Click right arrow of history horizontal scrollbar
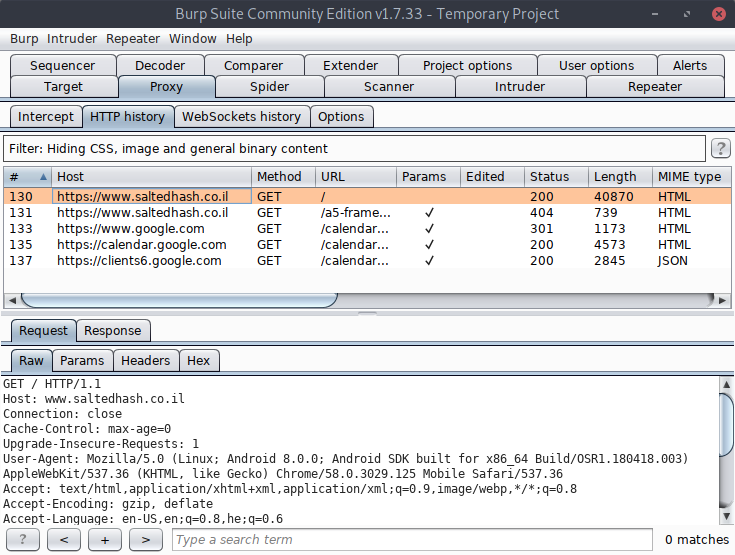The width and height of the screenshot is (735, 555). [x=722, y=300]
